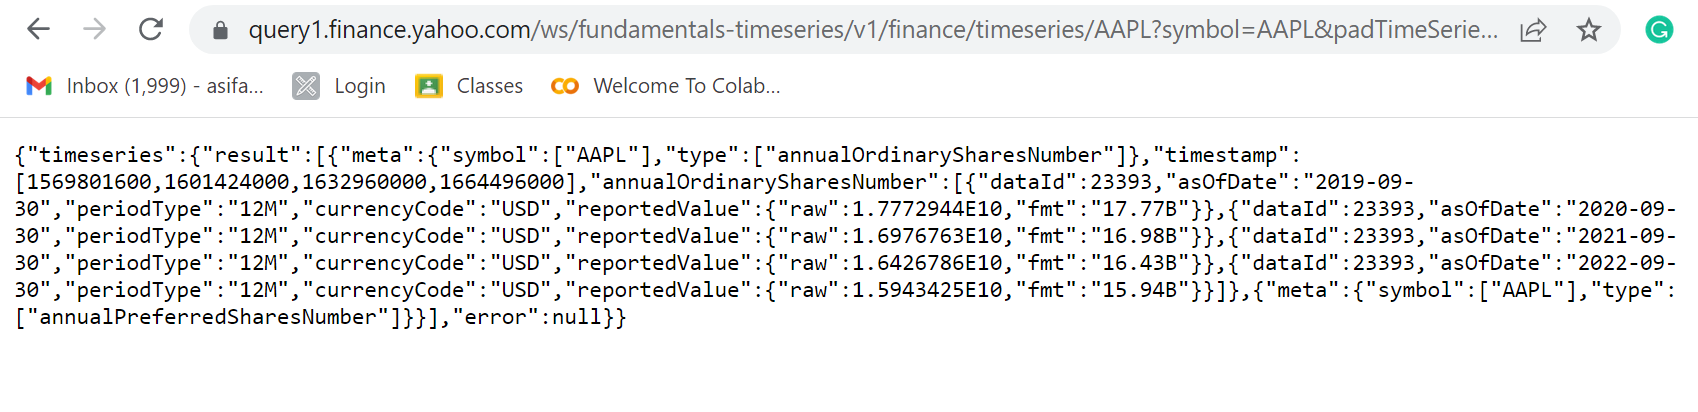Image resolution: width=1698 pixels, height=412 pixels.
Task: Open the Classes bookmark
Action: pos(470,86)
